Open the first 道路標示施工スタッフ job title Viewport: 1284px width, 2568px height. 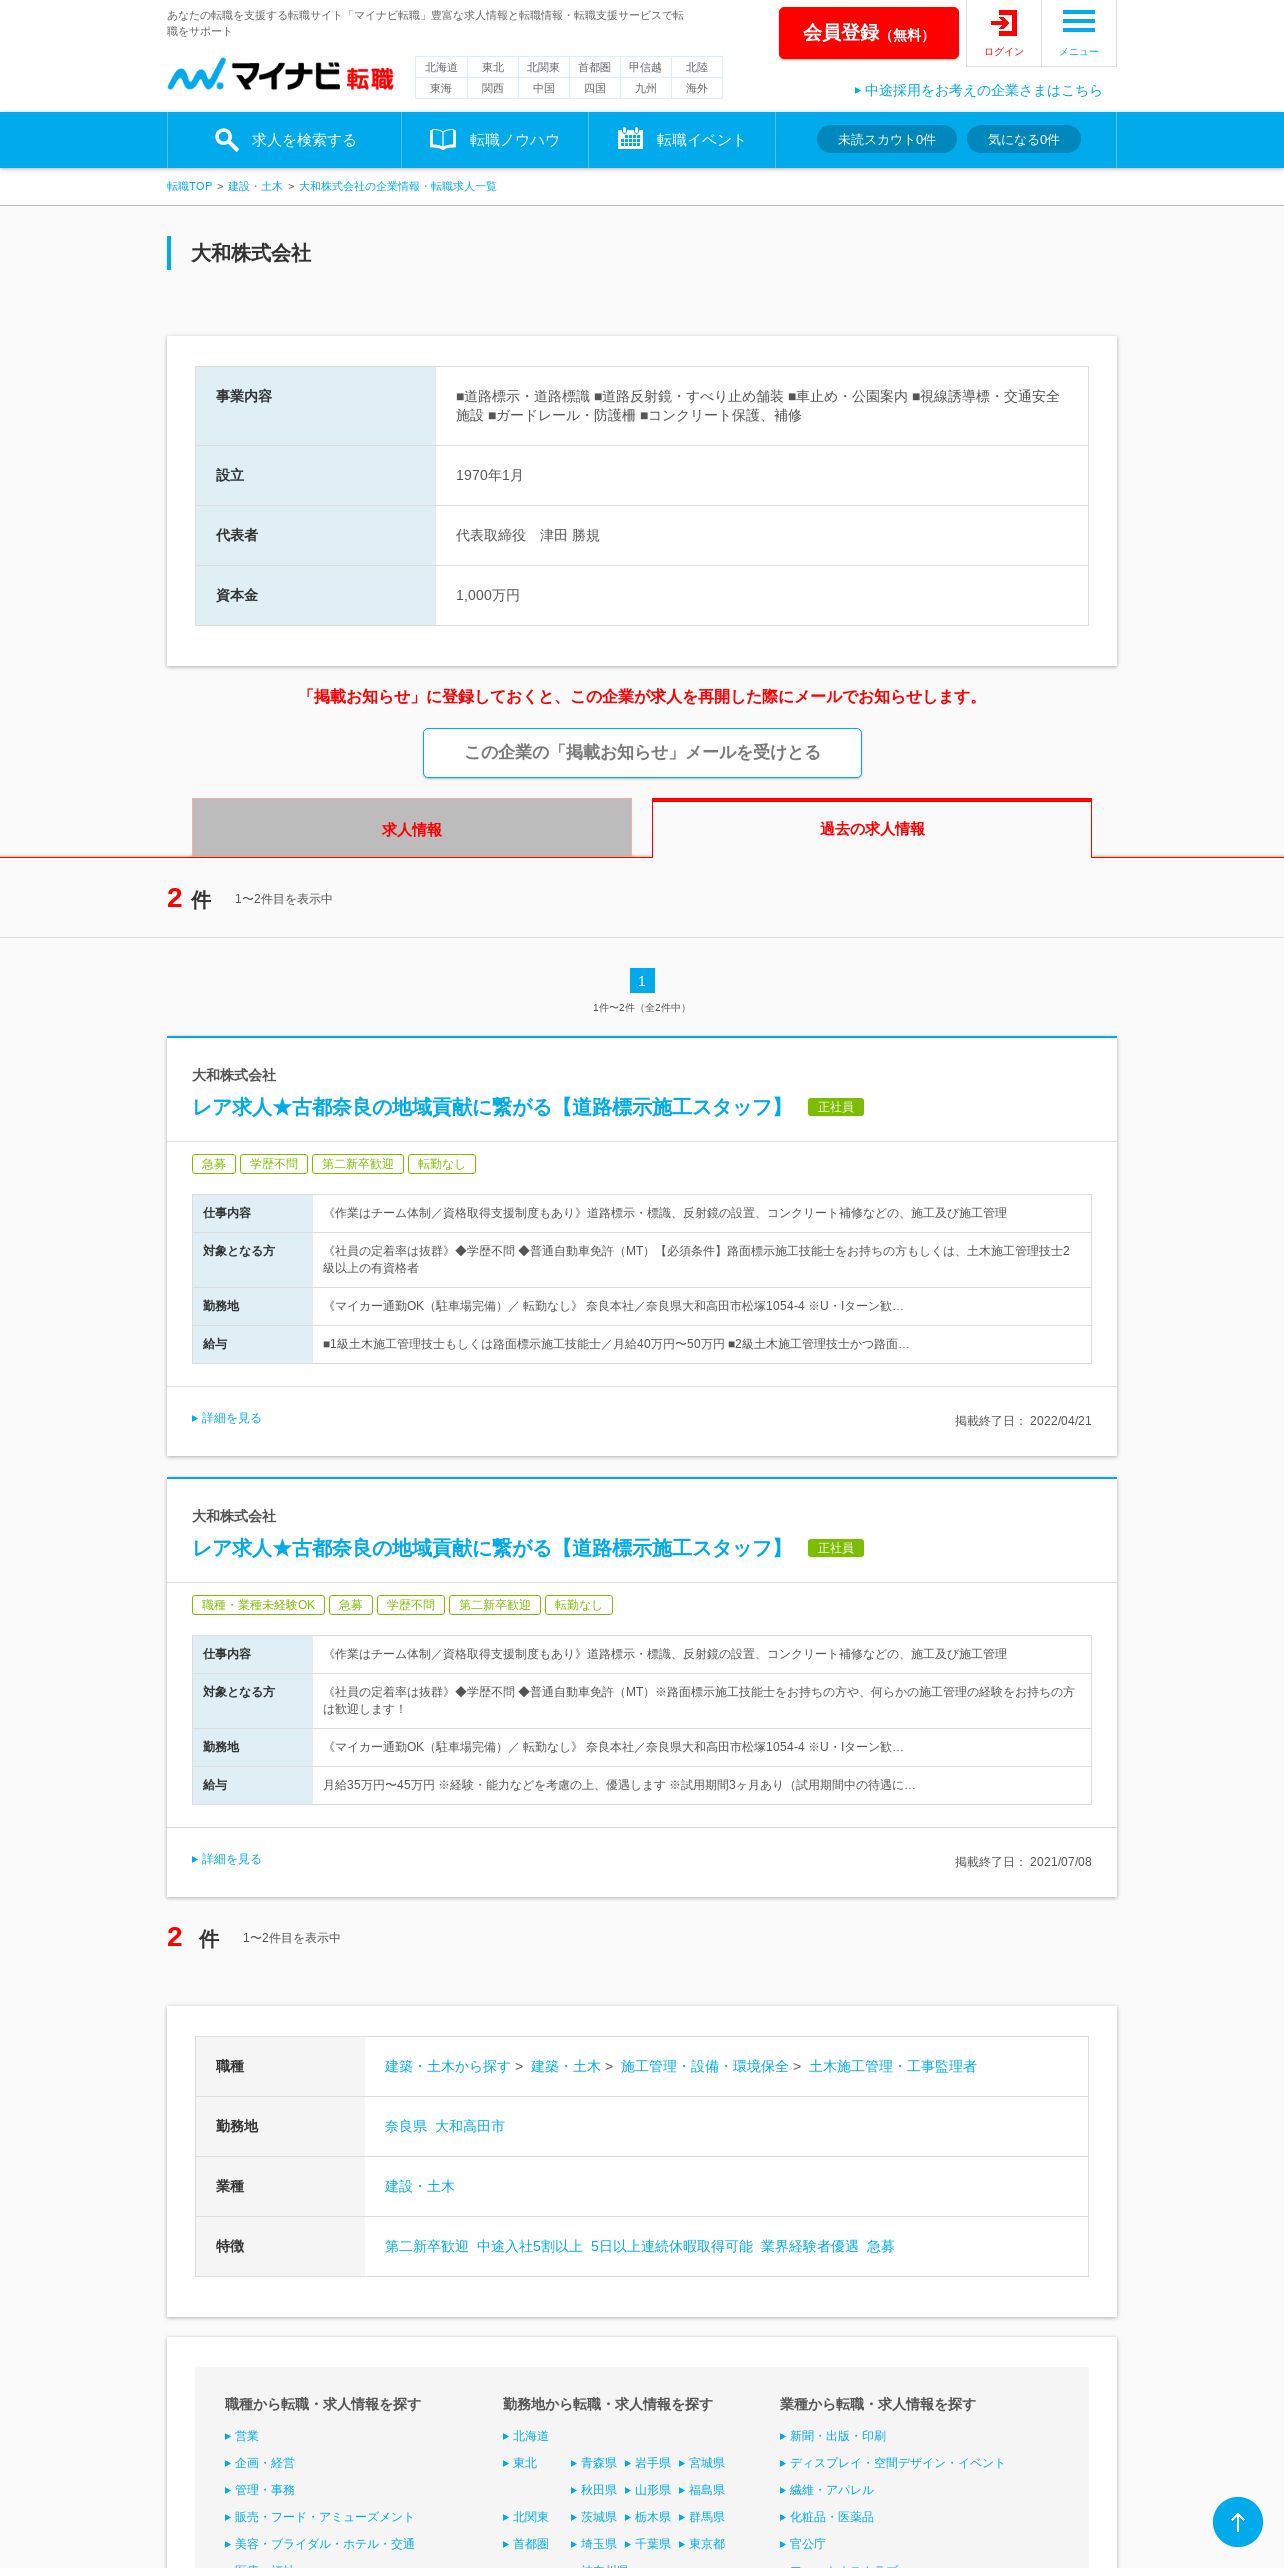[x=490, y=1107]
